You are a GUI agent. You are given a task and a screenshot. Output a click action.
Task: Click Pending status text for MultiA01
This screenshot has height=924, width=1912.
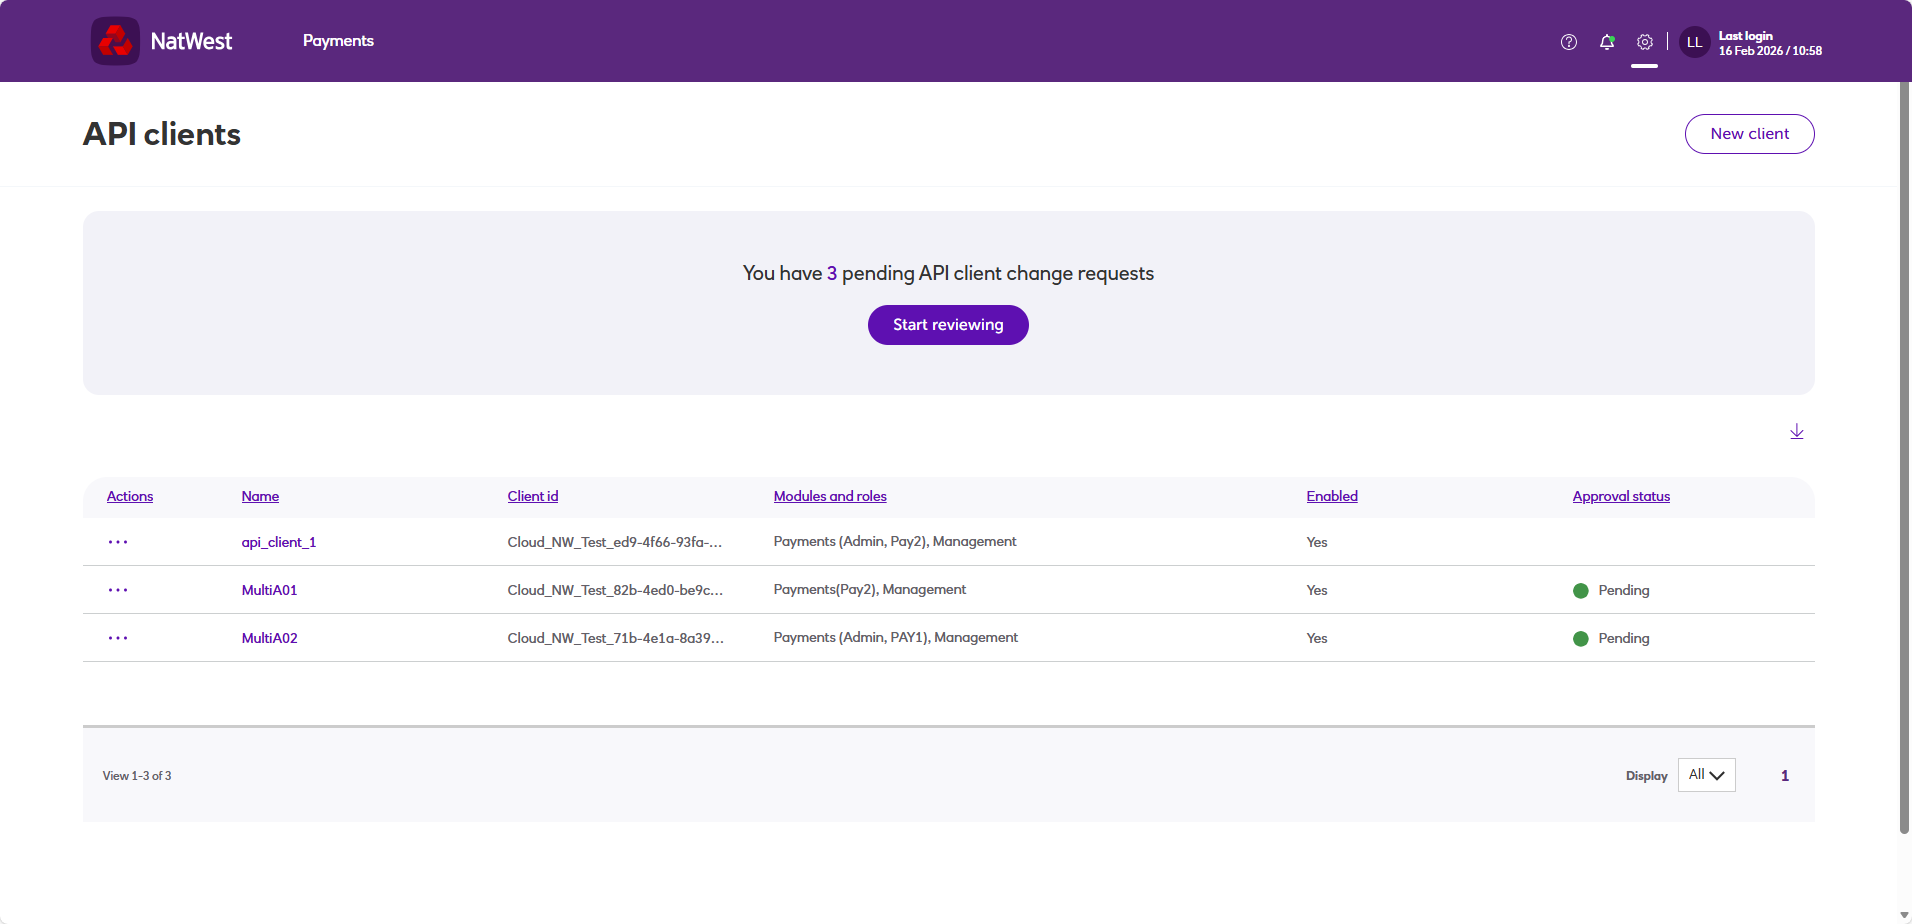pos(1624,591)
